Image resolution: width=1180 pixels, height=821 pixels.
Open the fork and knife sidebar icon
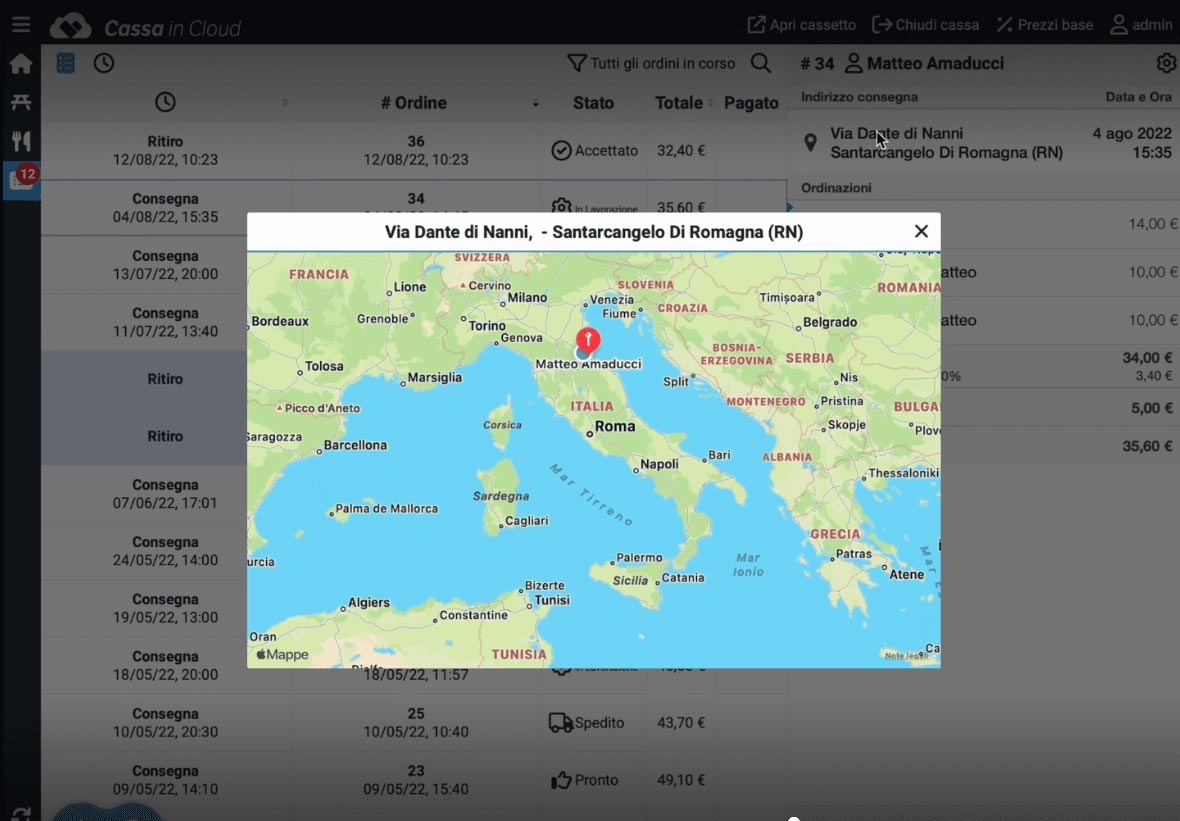21,141
